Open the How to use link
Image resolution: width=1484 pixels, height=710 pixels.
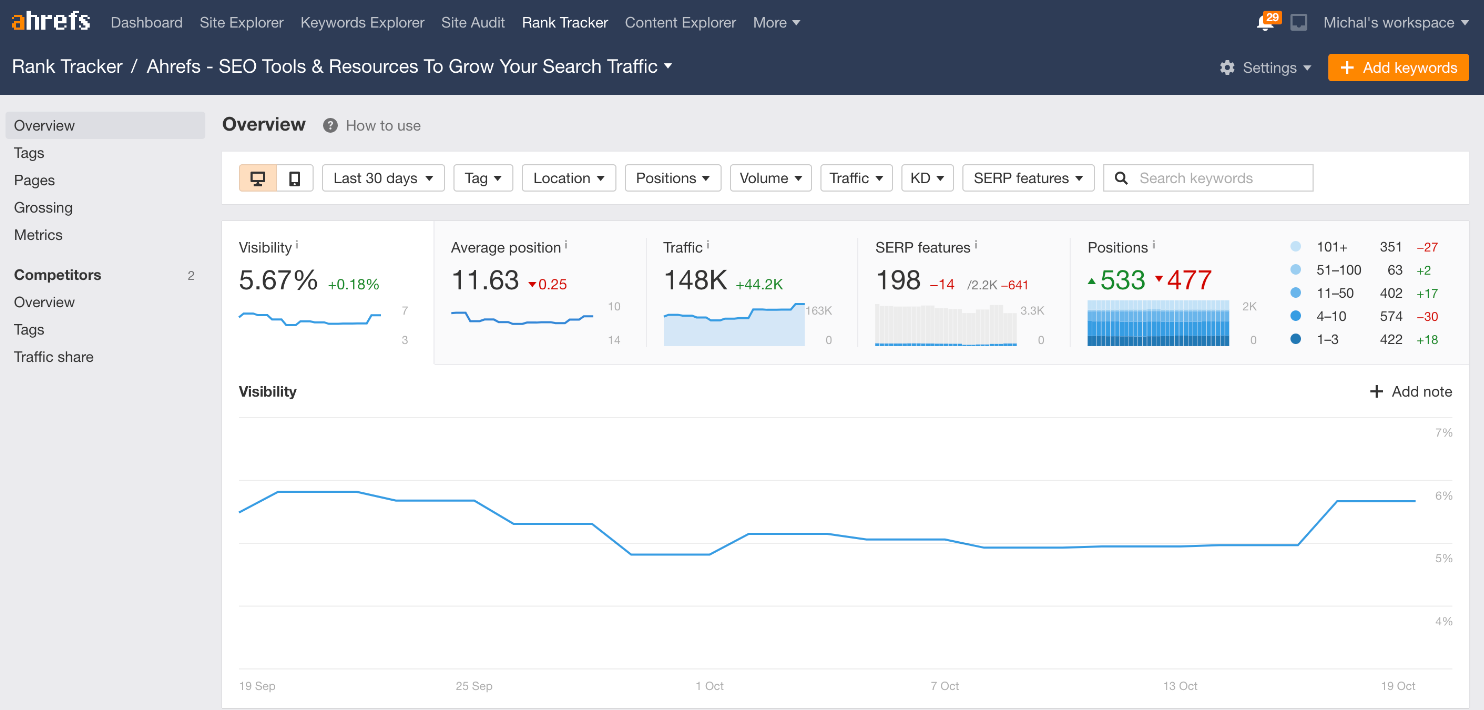click(x=383, y=126)
